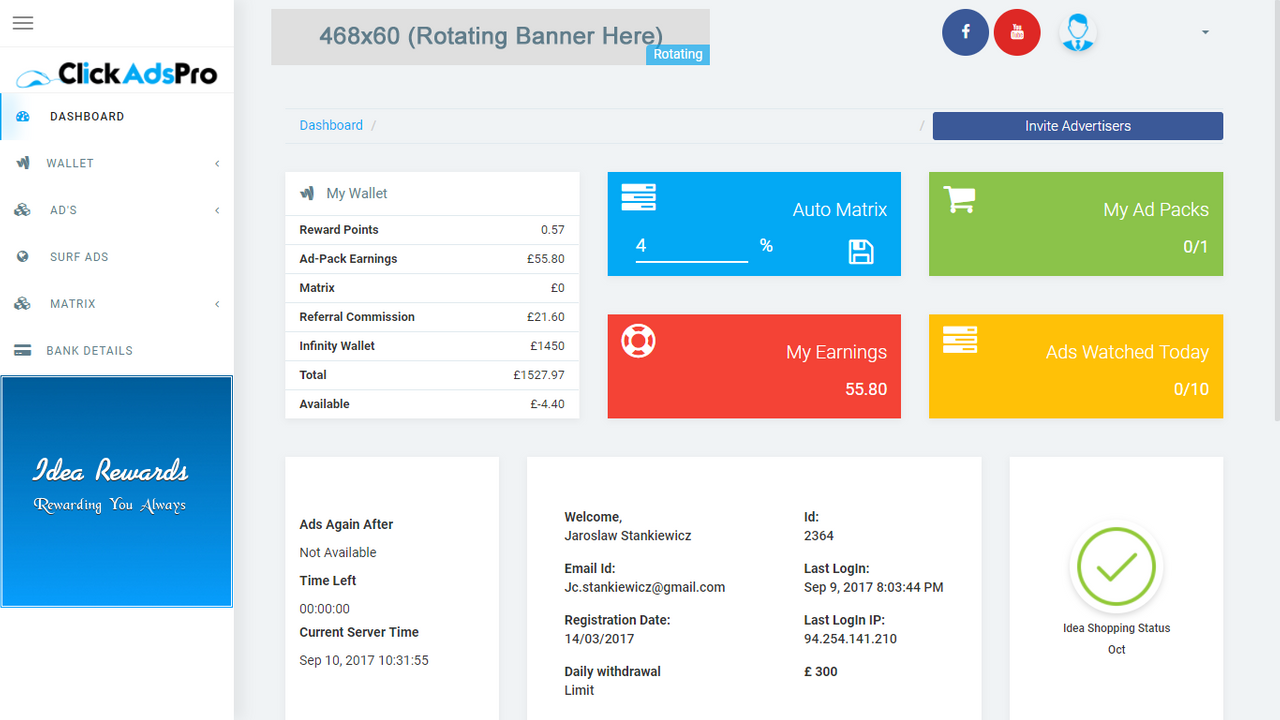Screen dimensions: 1280x720
Task: Click the Registration Date 14/03/2017
Action: pos(599,638)
